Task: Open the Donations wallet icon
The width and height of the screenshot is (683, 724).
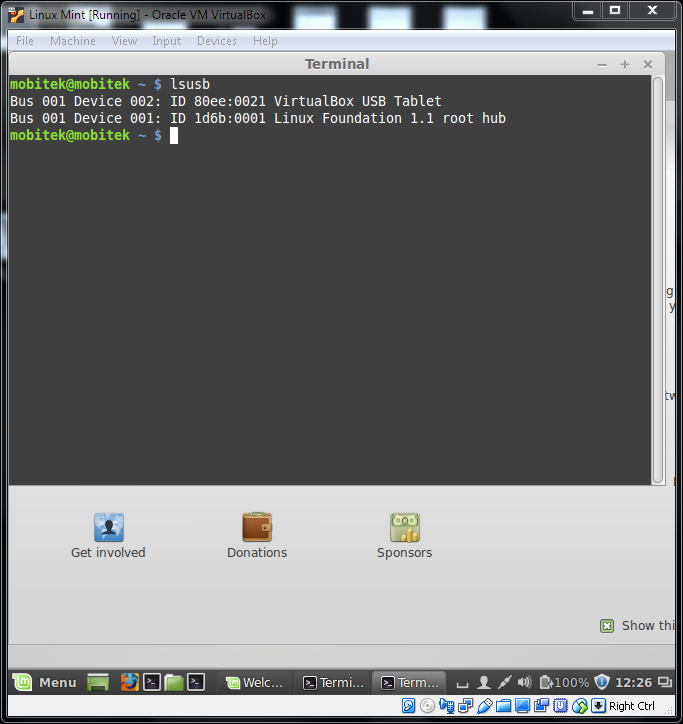Action: click(257, 528)
